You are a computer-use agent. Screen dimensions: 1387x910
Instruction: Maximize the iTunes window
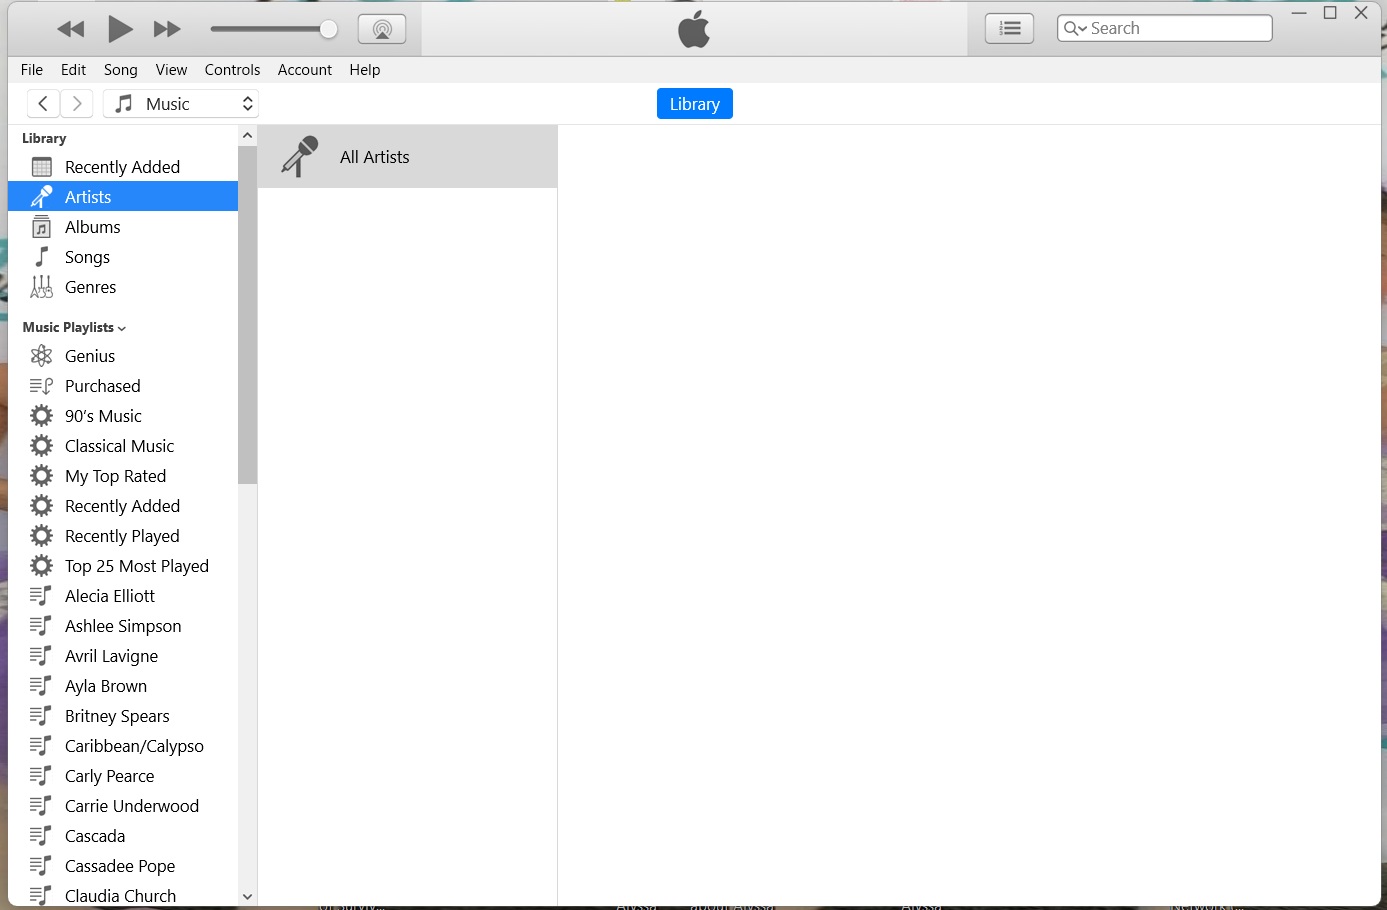pyautogui.click(x=1330, y=13)
